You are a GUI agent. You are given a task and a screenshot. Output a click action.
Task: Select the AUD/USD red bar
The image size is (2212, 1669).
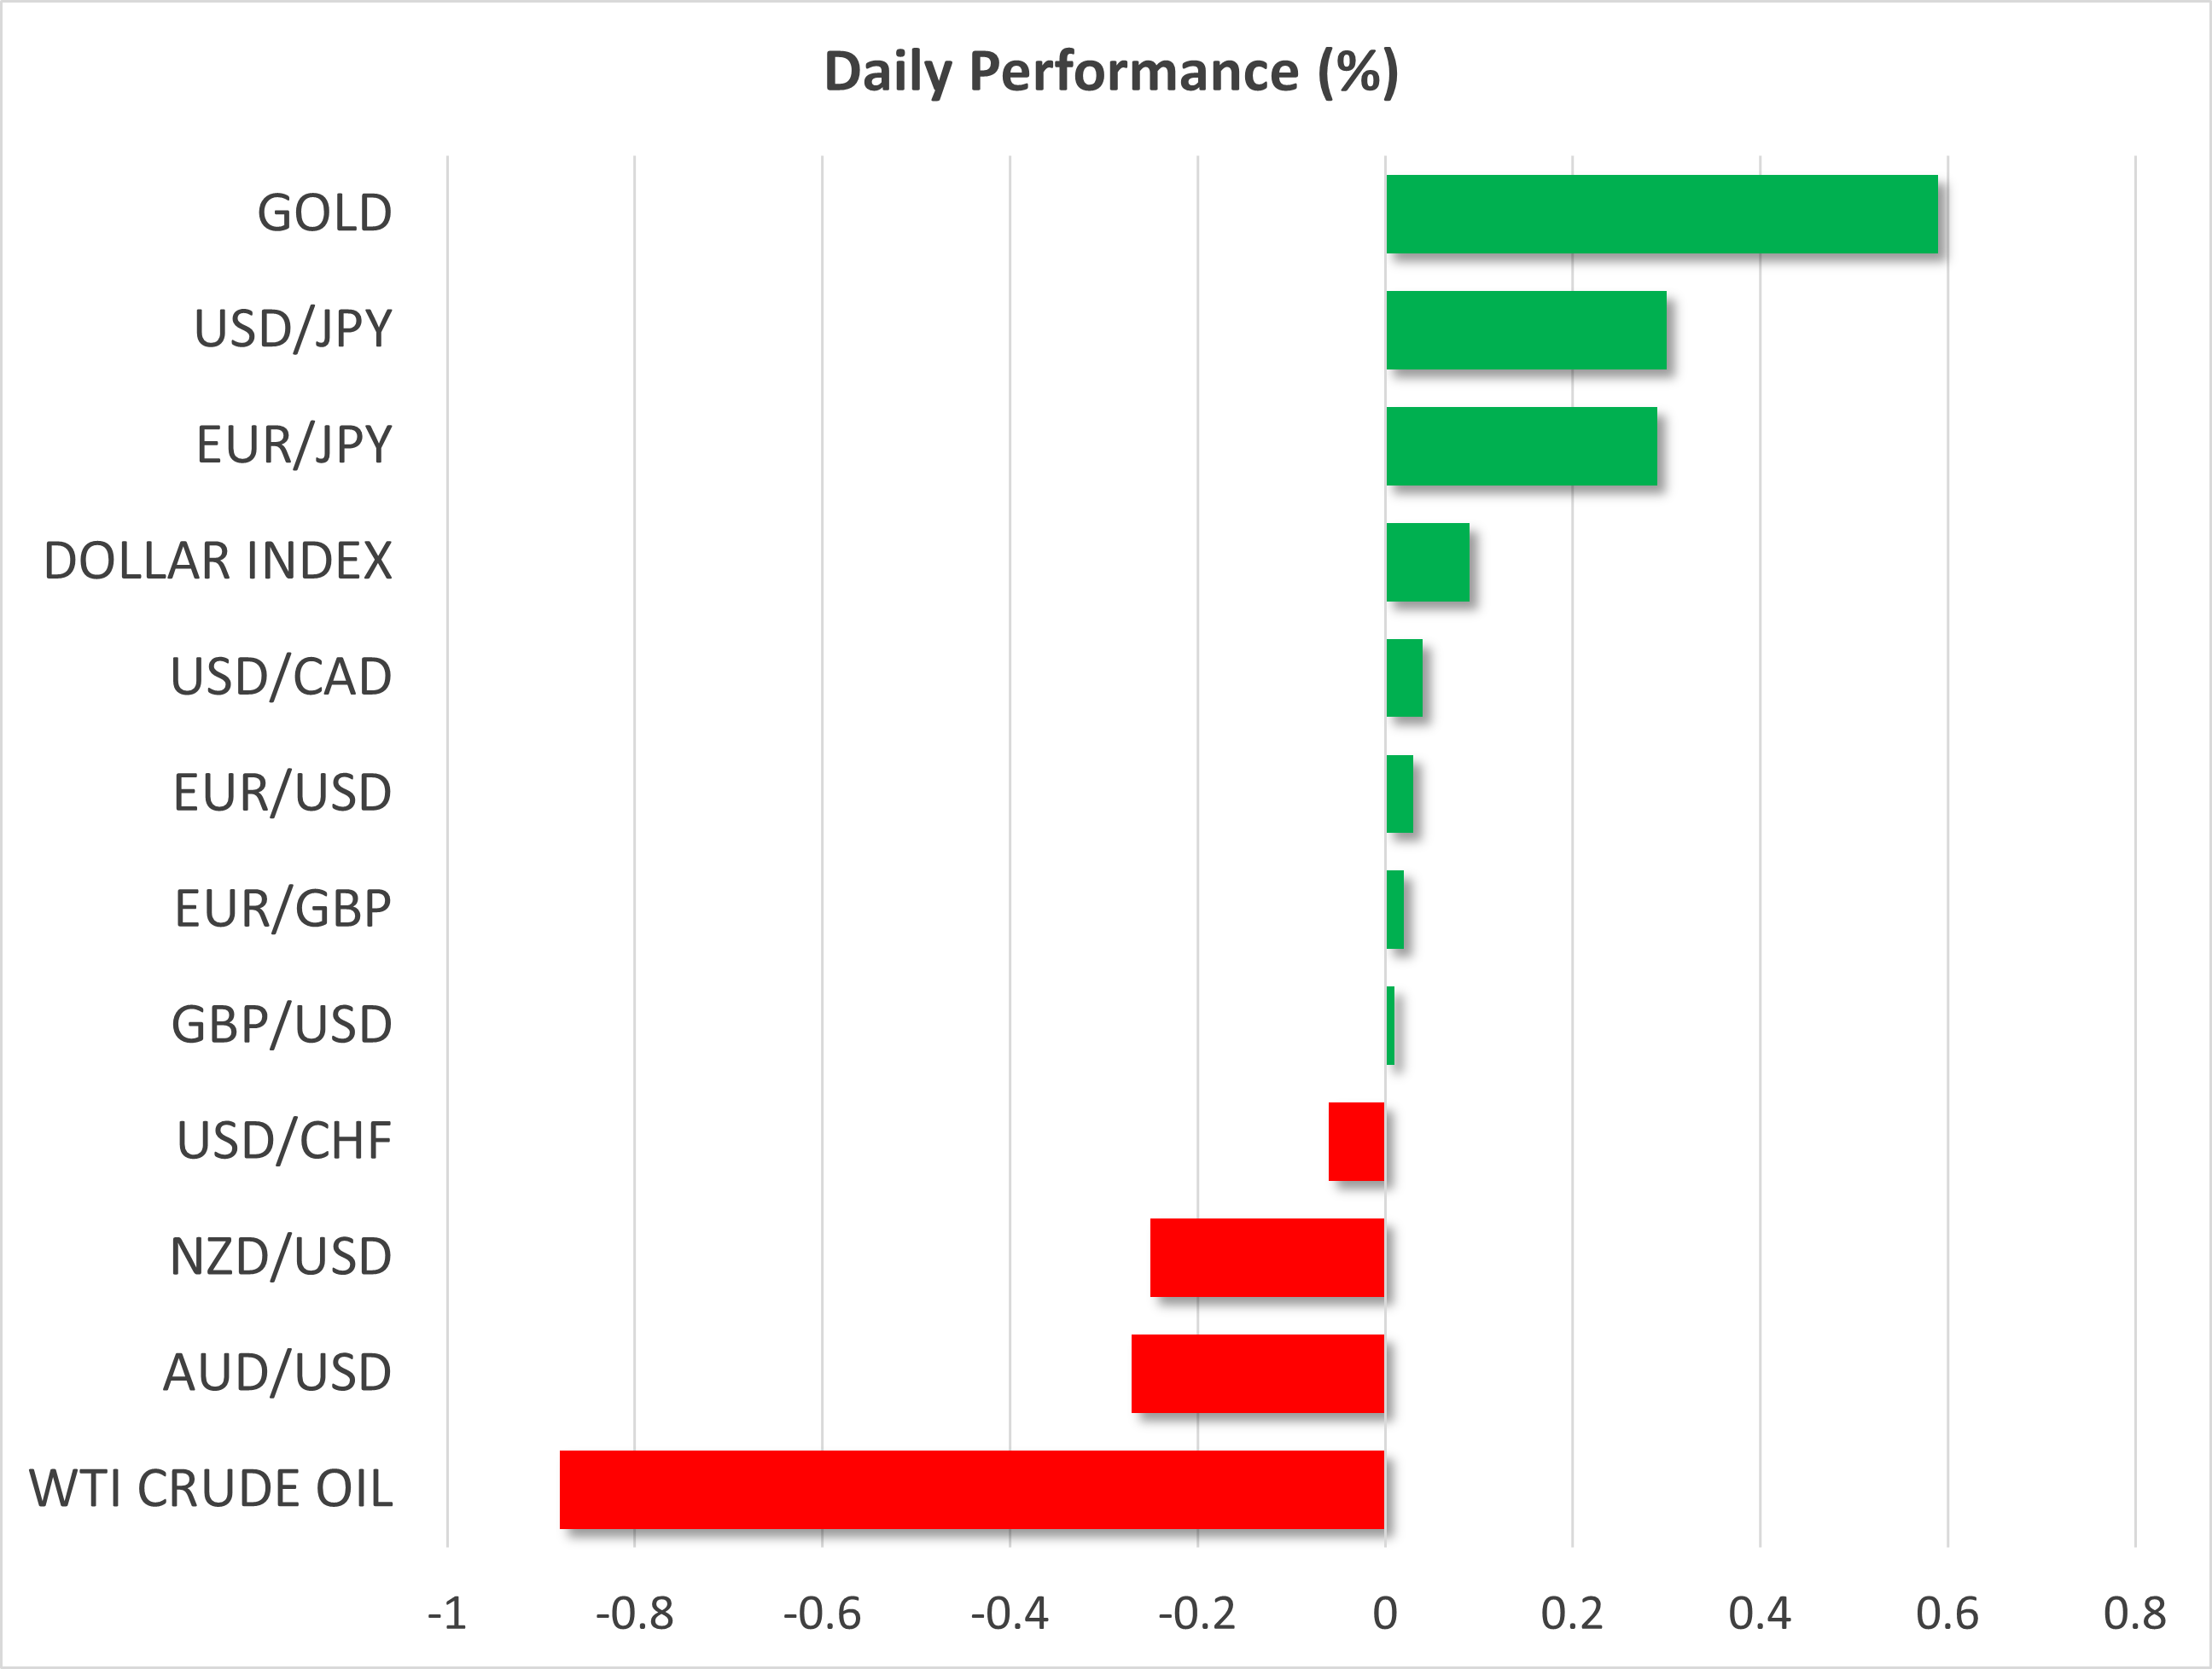(1257, 1374)
